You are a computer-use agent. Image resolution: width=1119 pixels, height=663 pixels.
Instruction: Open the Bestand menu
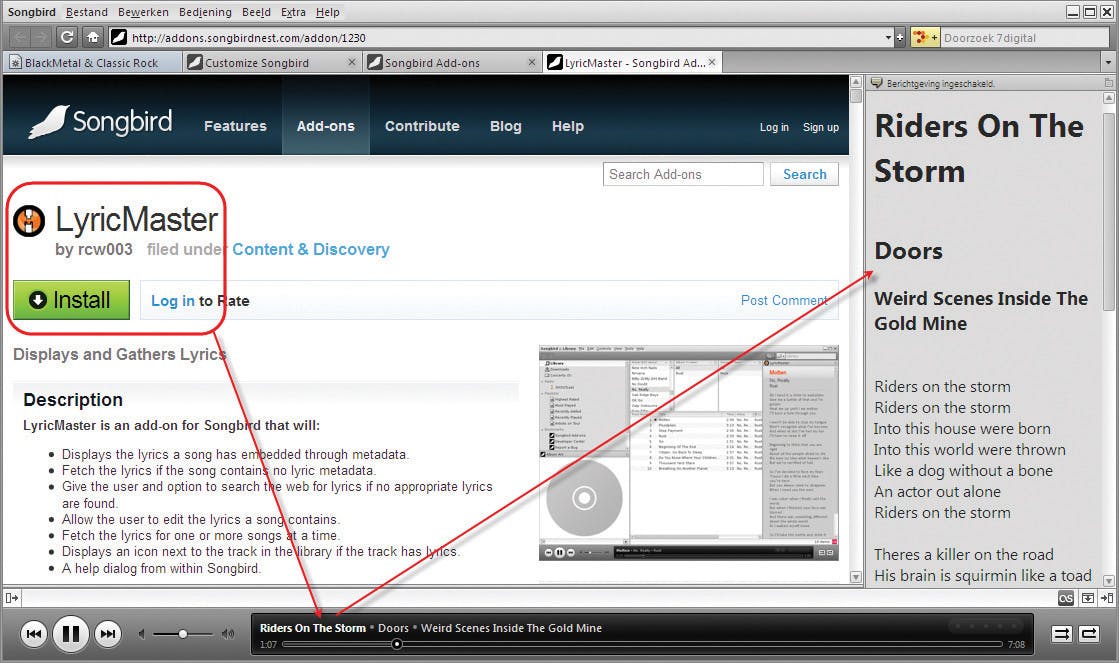pos(86,12)
